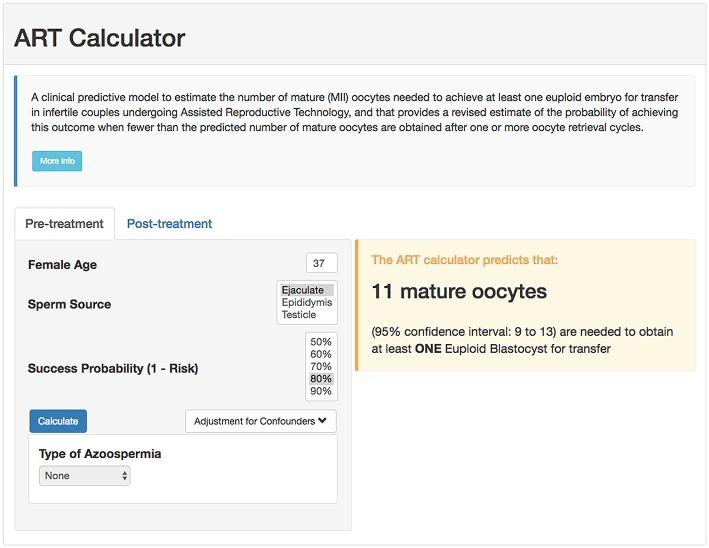Expand Adjustment for Confounders dropdown

point(260,421)
